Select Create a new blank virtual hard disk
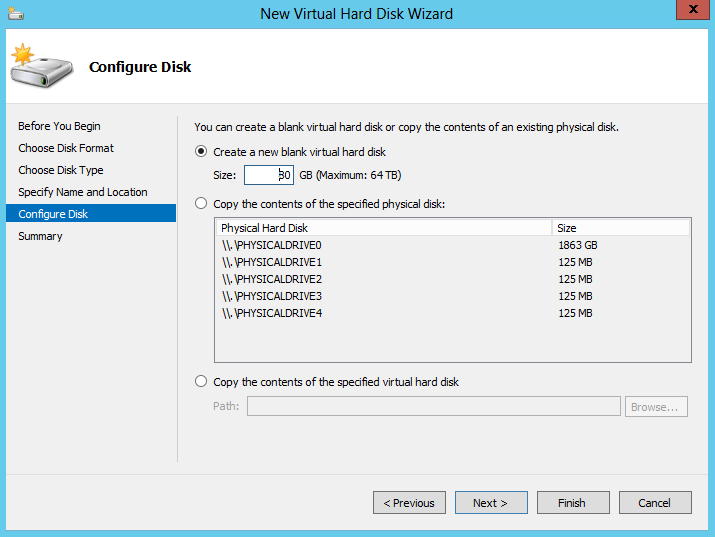The width and height of the screenshot is (715, 537). [202, 152]
